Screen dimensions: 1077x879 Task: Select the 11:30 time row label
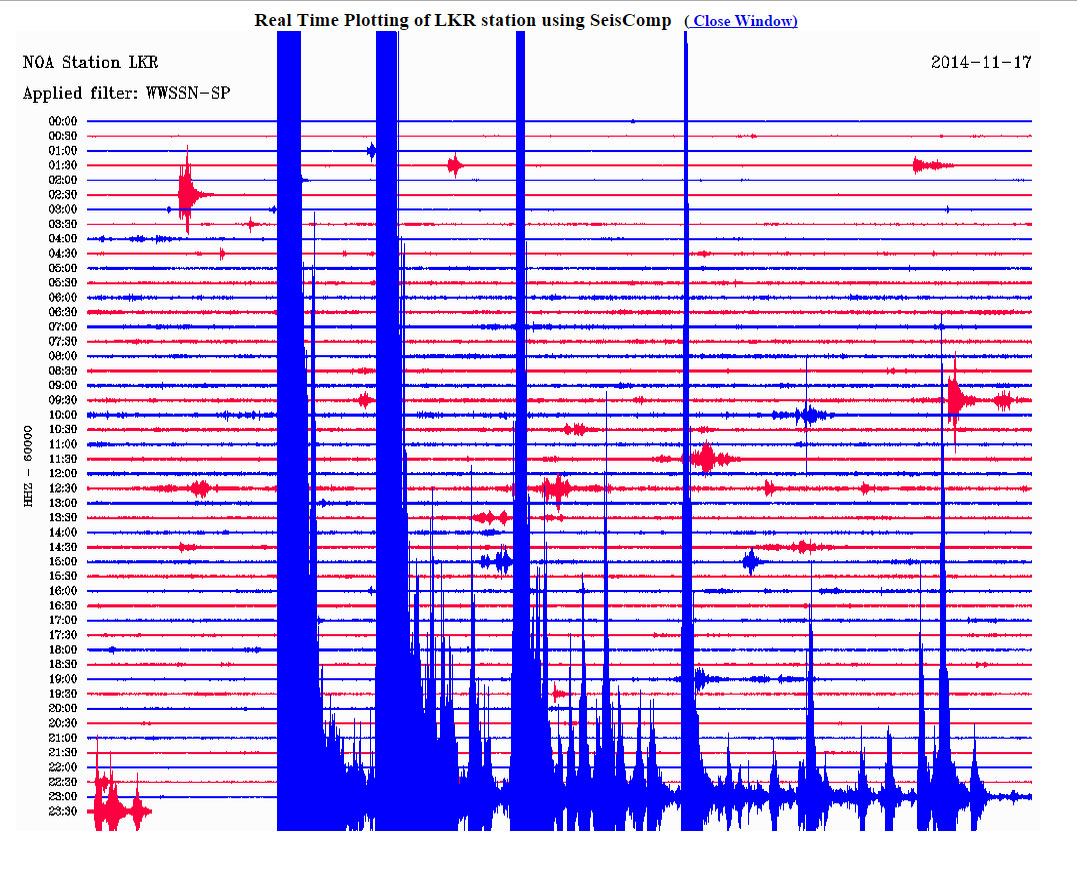63,459
